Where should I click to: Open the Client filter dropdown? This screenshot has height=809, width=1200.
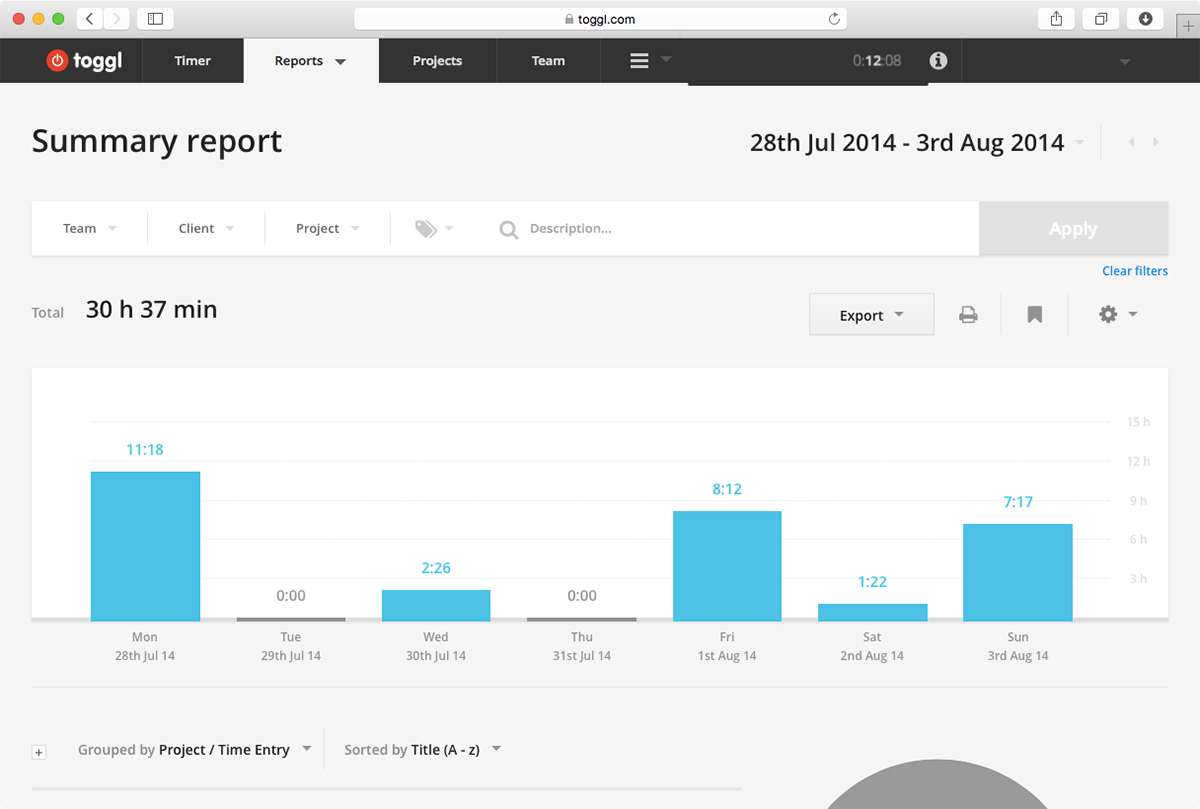click(x=206, y=229)
